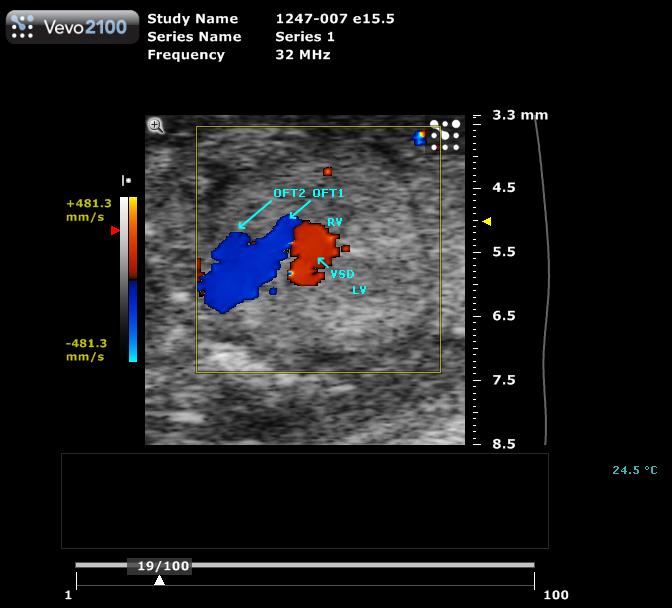Screen dimensions: 672x608
Task: Click the -481.3 mm/s velocity value
Action: [x=86, y=350]
